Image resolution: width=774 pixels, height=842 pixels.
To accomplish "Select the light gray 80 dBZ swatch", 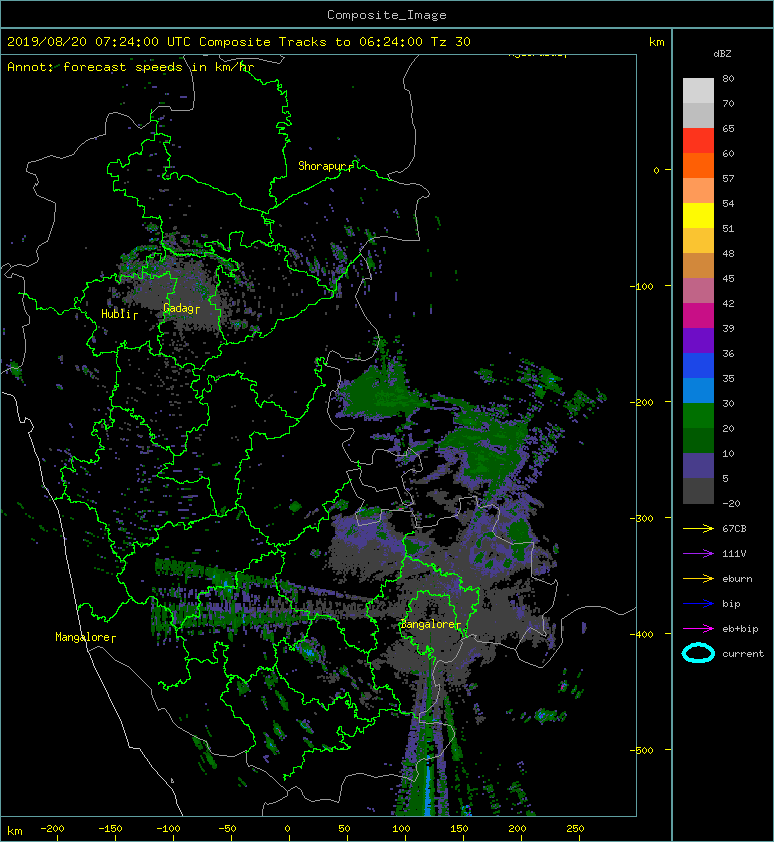I will click(x=698, y=91).
